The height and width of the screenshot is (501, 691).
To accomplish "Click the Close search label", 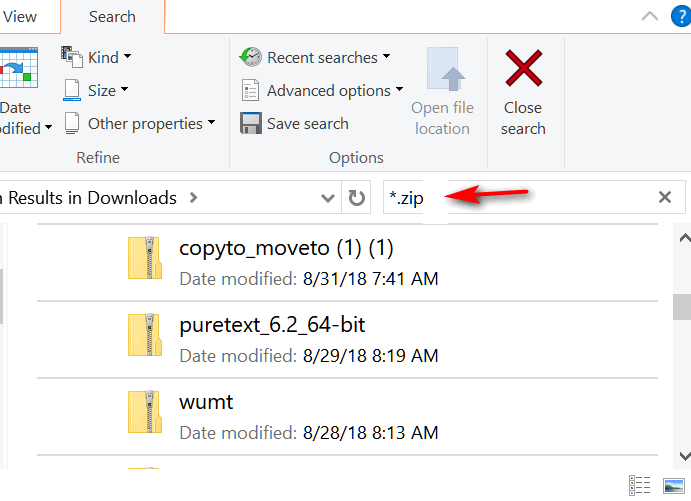I will tap(523, 118).
